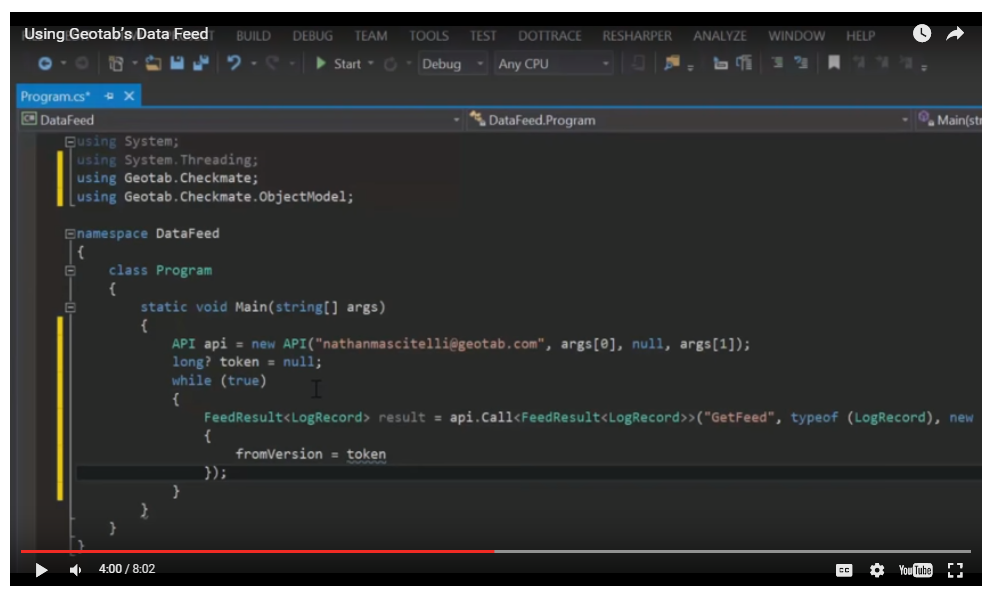Open the Any CPU platform dropdown
Image resolution: width=994 pixels, height=595 pixels.
[x=554, y=64]
